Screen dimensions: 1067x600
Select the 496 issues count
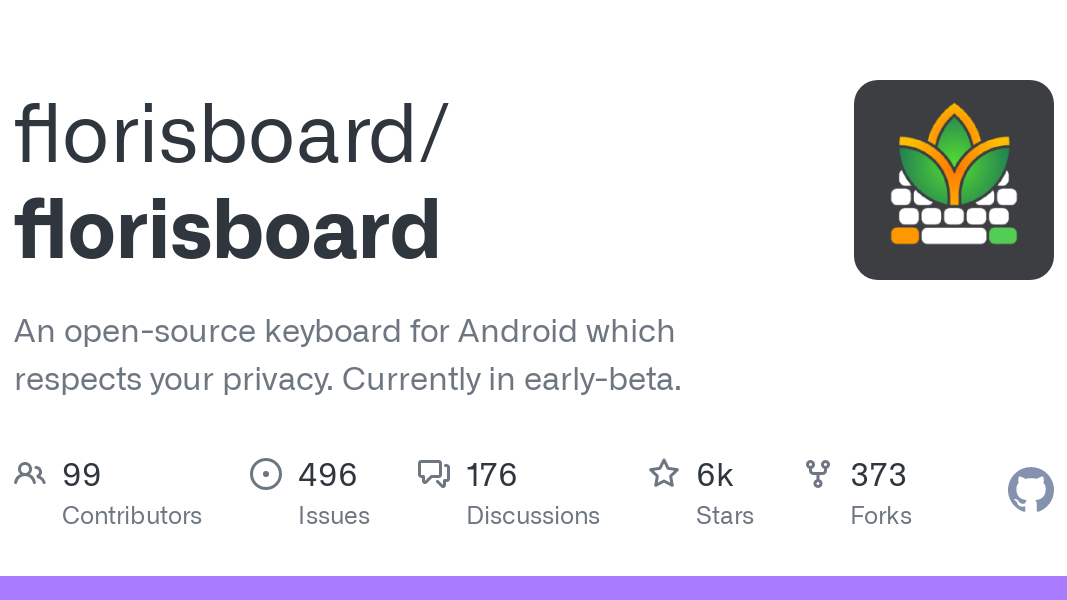click(327, 475)
